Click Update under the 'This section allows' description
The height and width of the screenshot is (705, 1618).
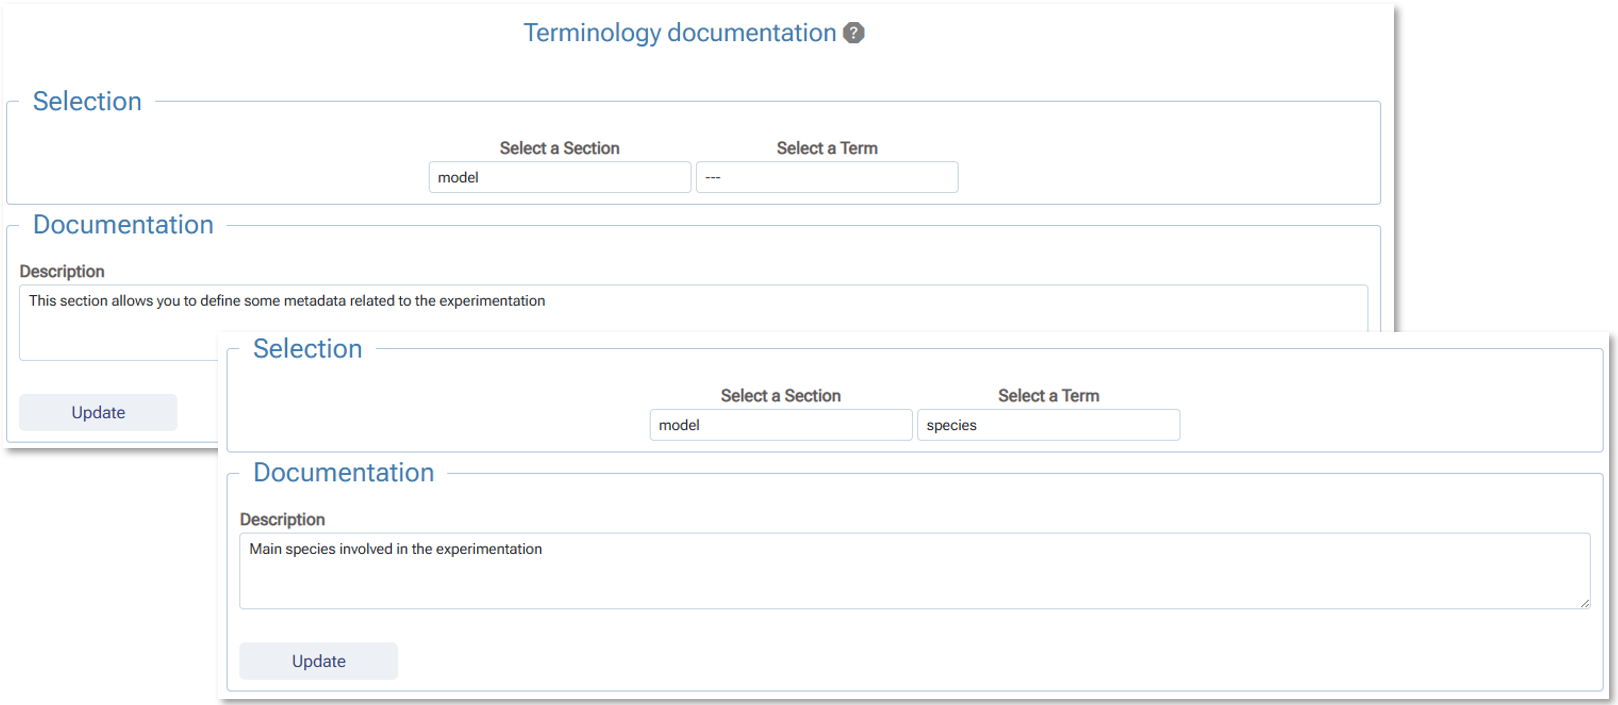98,412
